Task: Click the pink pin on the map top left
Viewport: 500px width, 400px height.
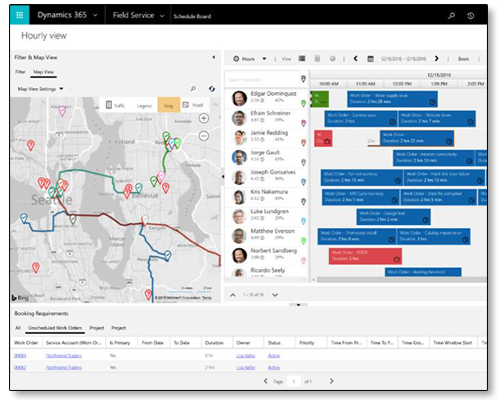Action: click(62, 111)
